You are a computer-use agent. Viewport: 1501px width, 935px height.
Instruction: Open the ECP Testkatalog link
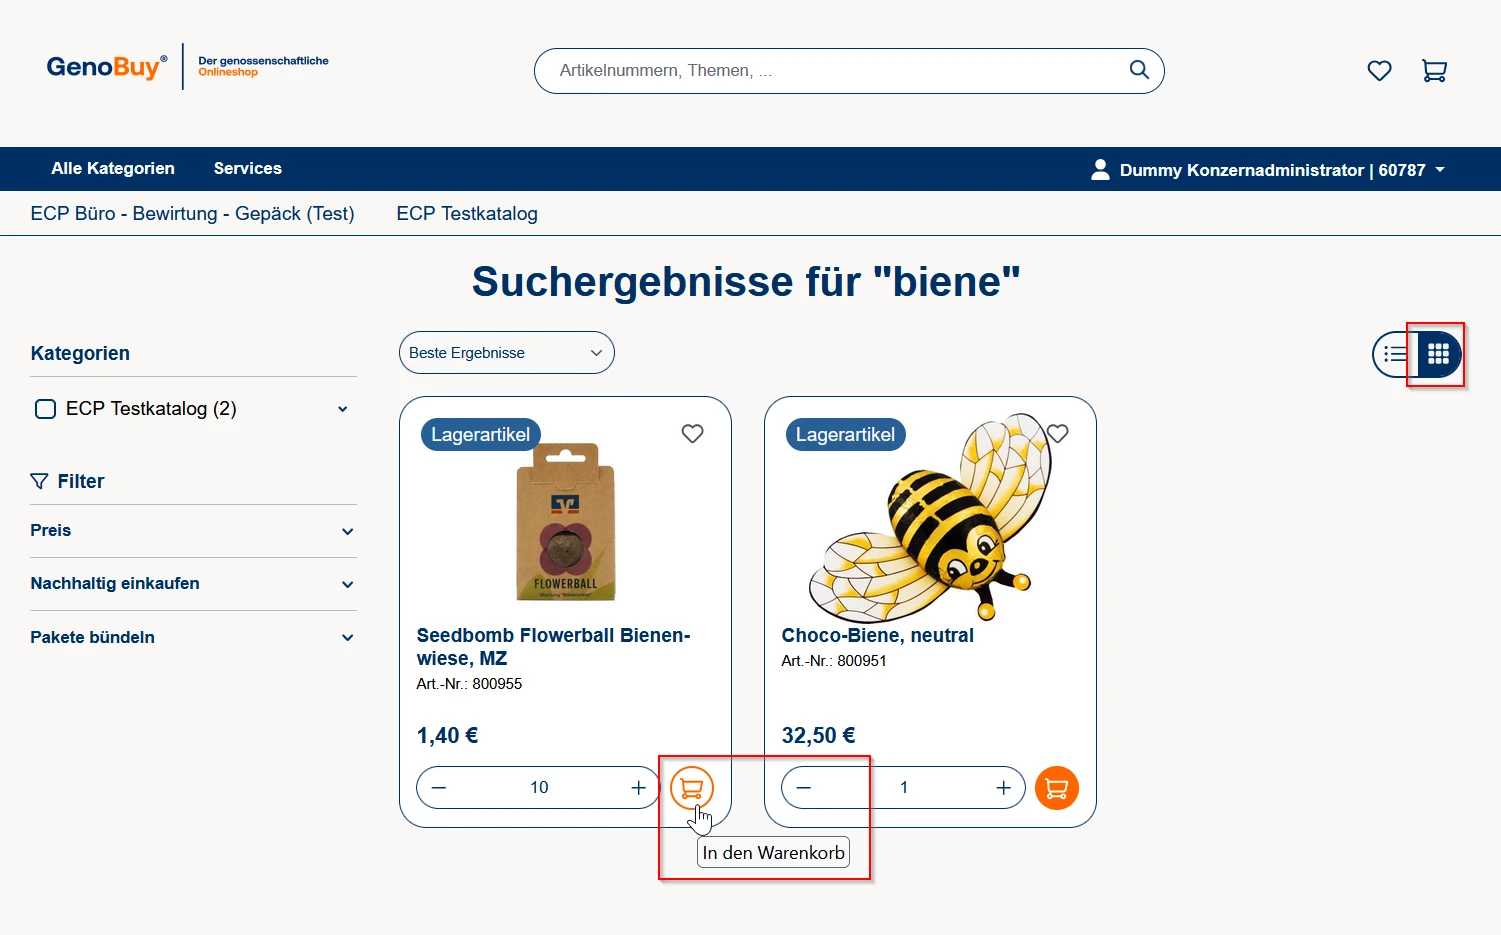[x=467, y=214]
